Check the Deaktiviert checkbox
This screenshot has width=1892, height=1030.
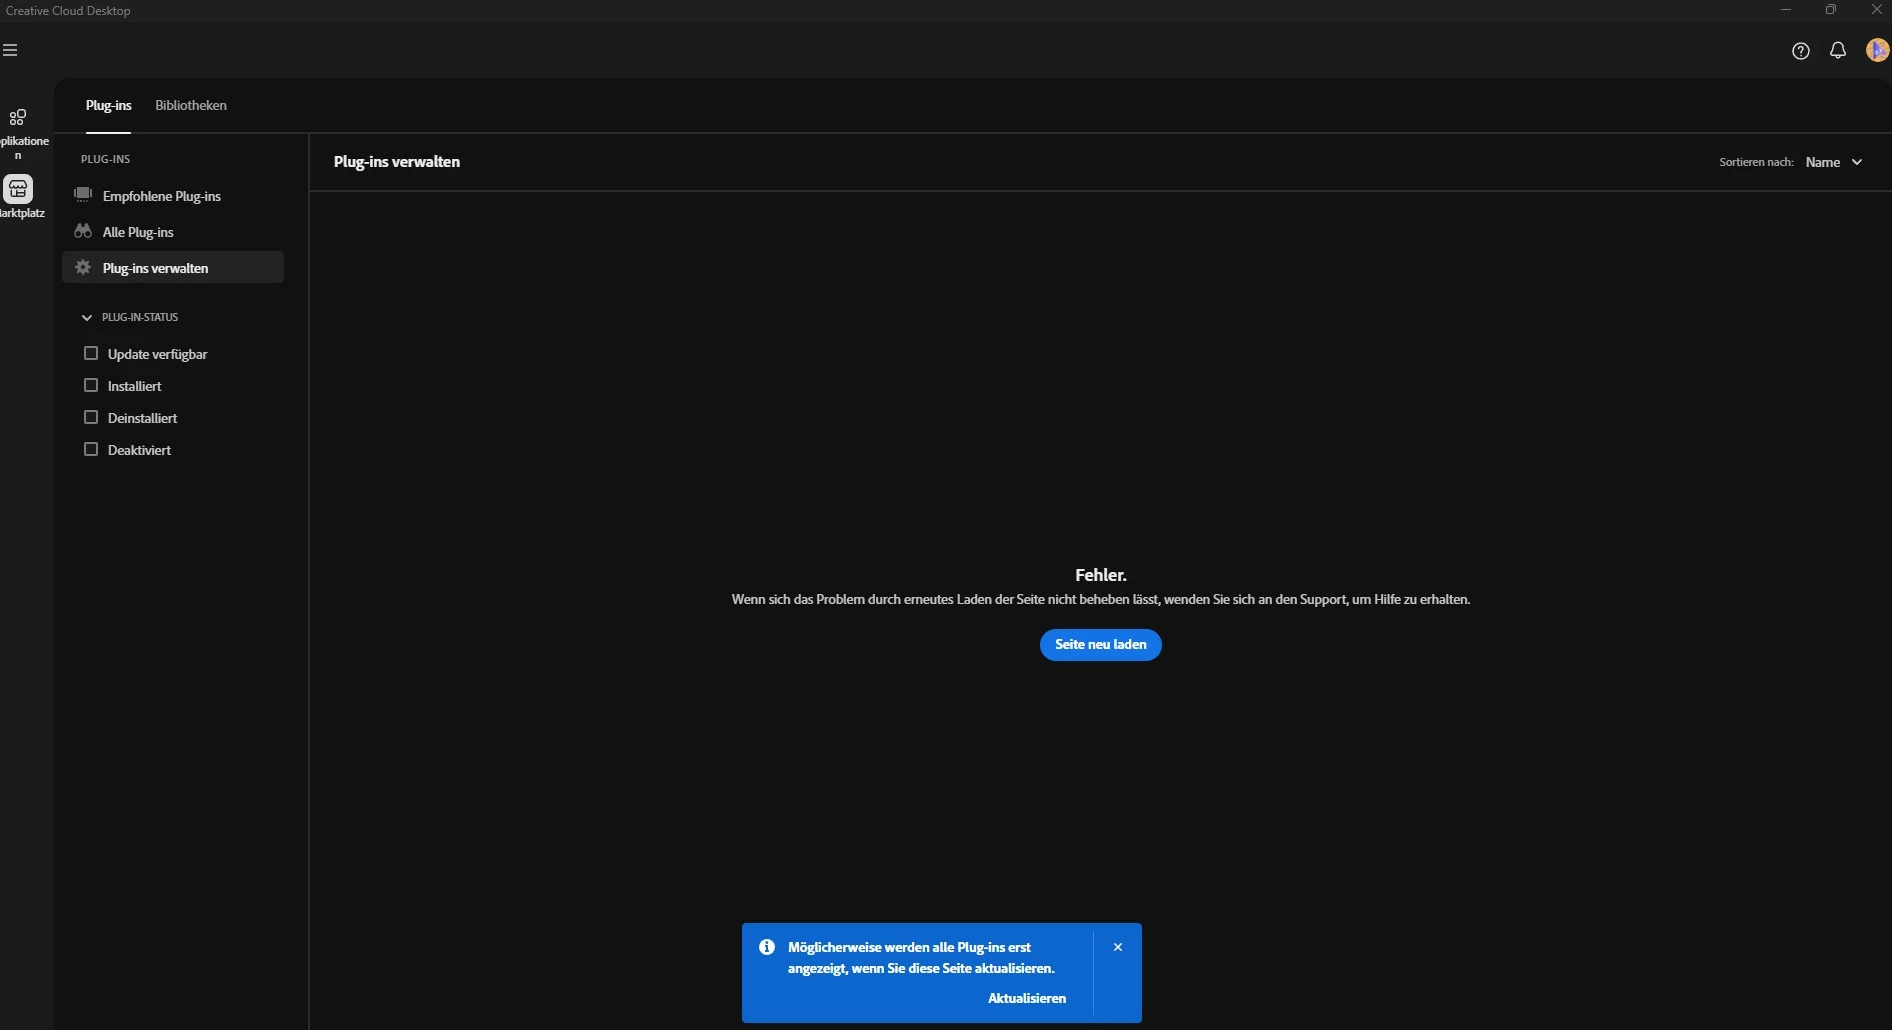(91, 449)
